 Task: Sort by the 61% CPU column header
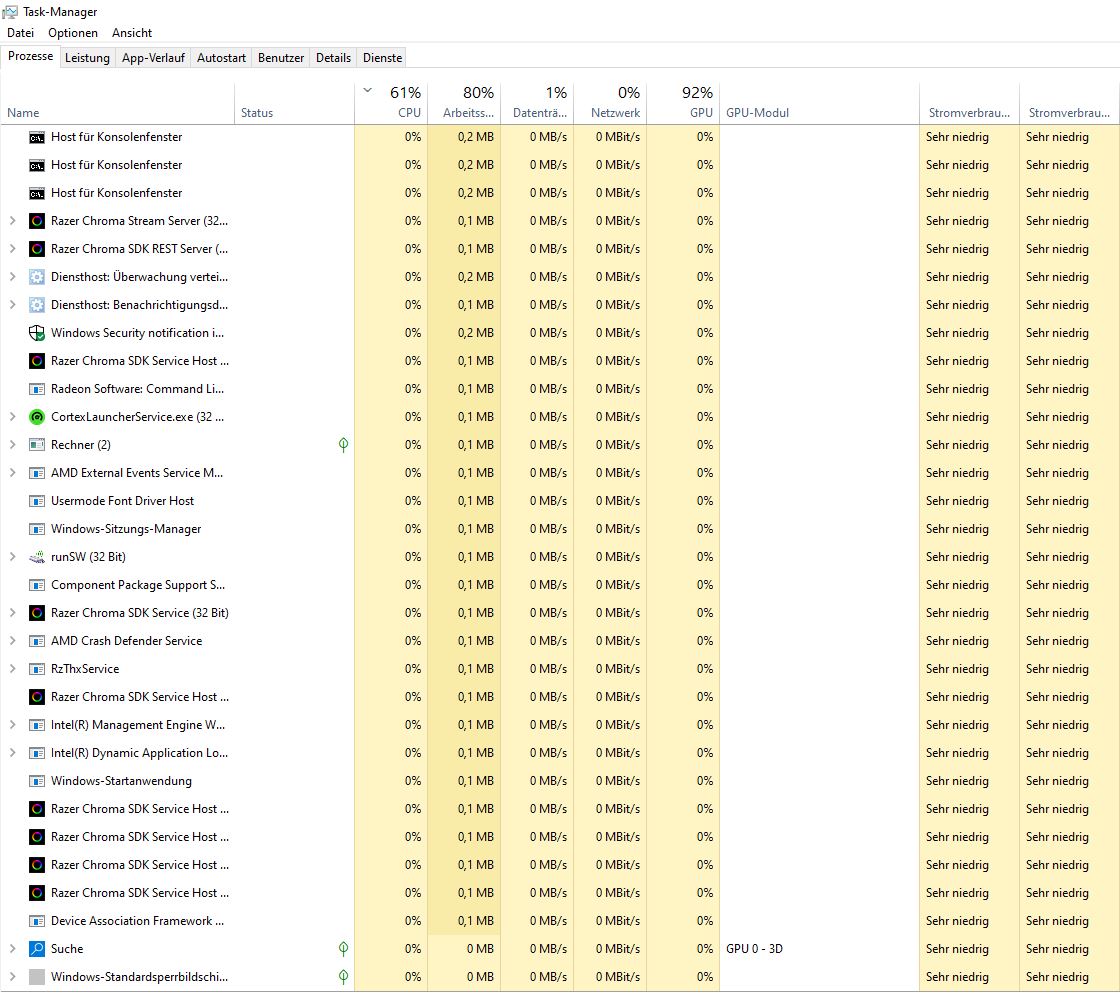tap(391, 104)
